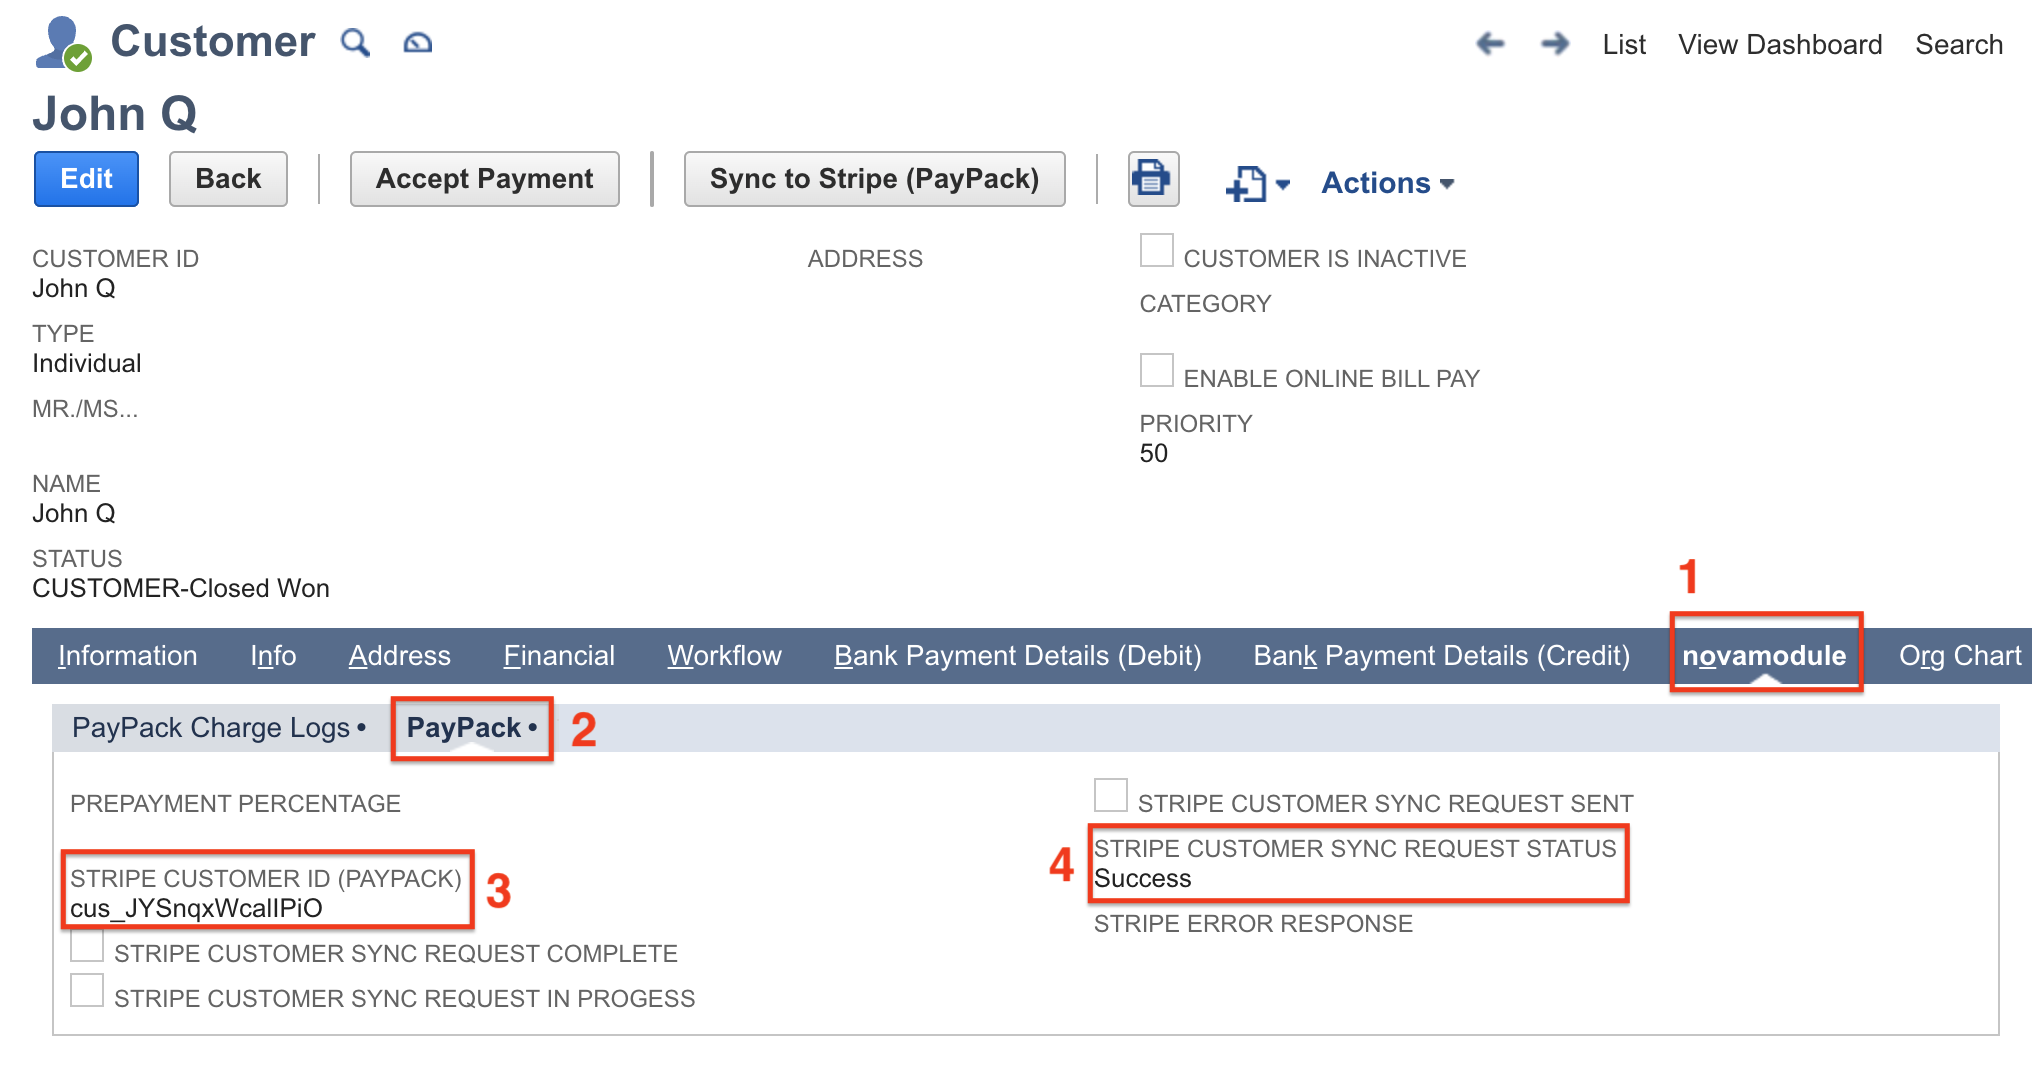Screen dimensions: 2032x1076
Task: Toggle Stripe Customer Sync Request Complete checkbox
Action: (87, 945)
